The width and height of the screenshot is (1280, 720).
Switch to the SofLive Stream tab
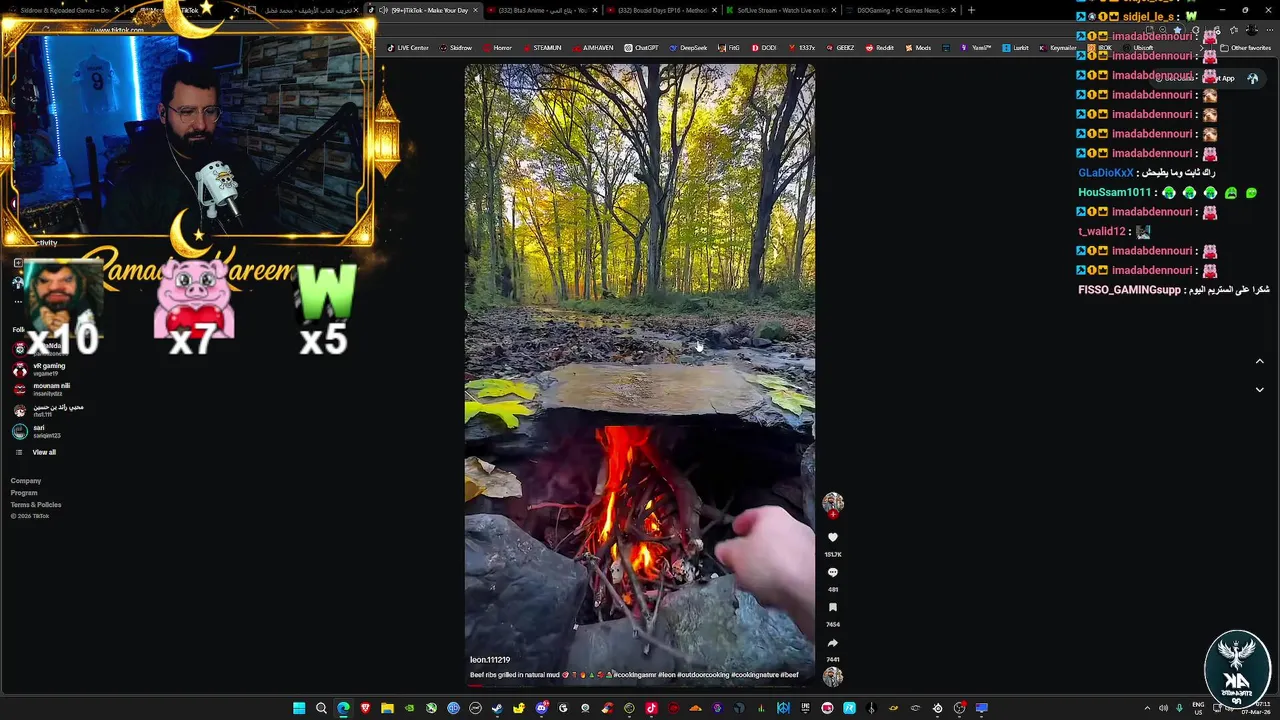782,10
